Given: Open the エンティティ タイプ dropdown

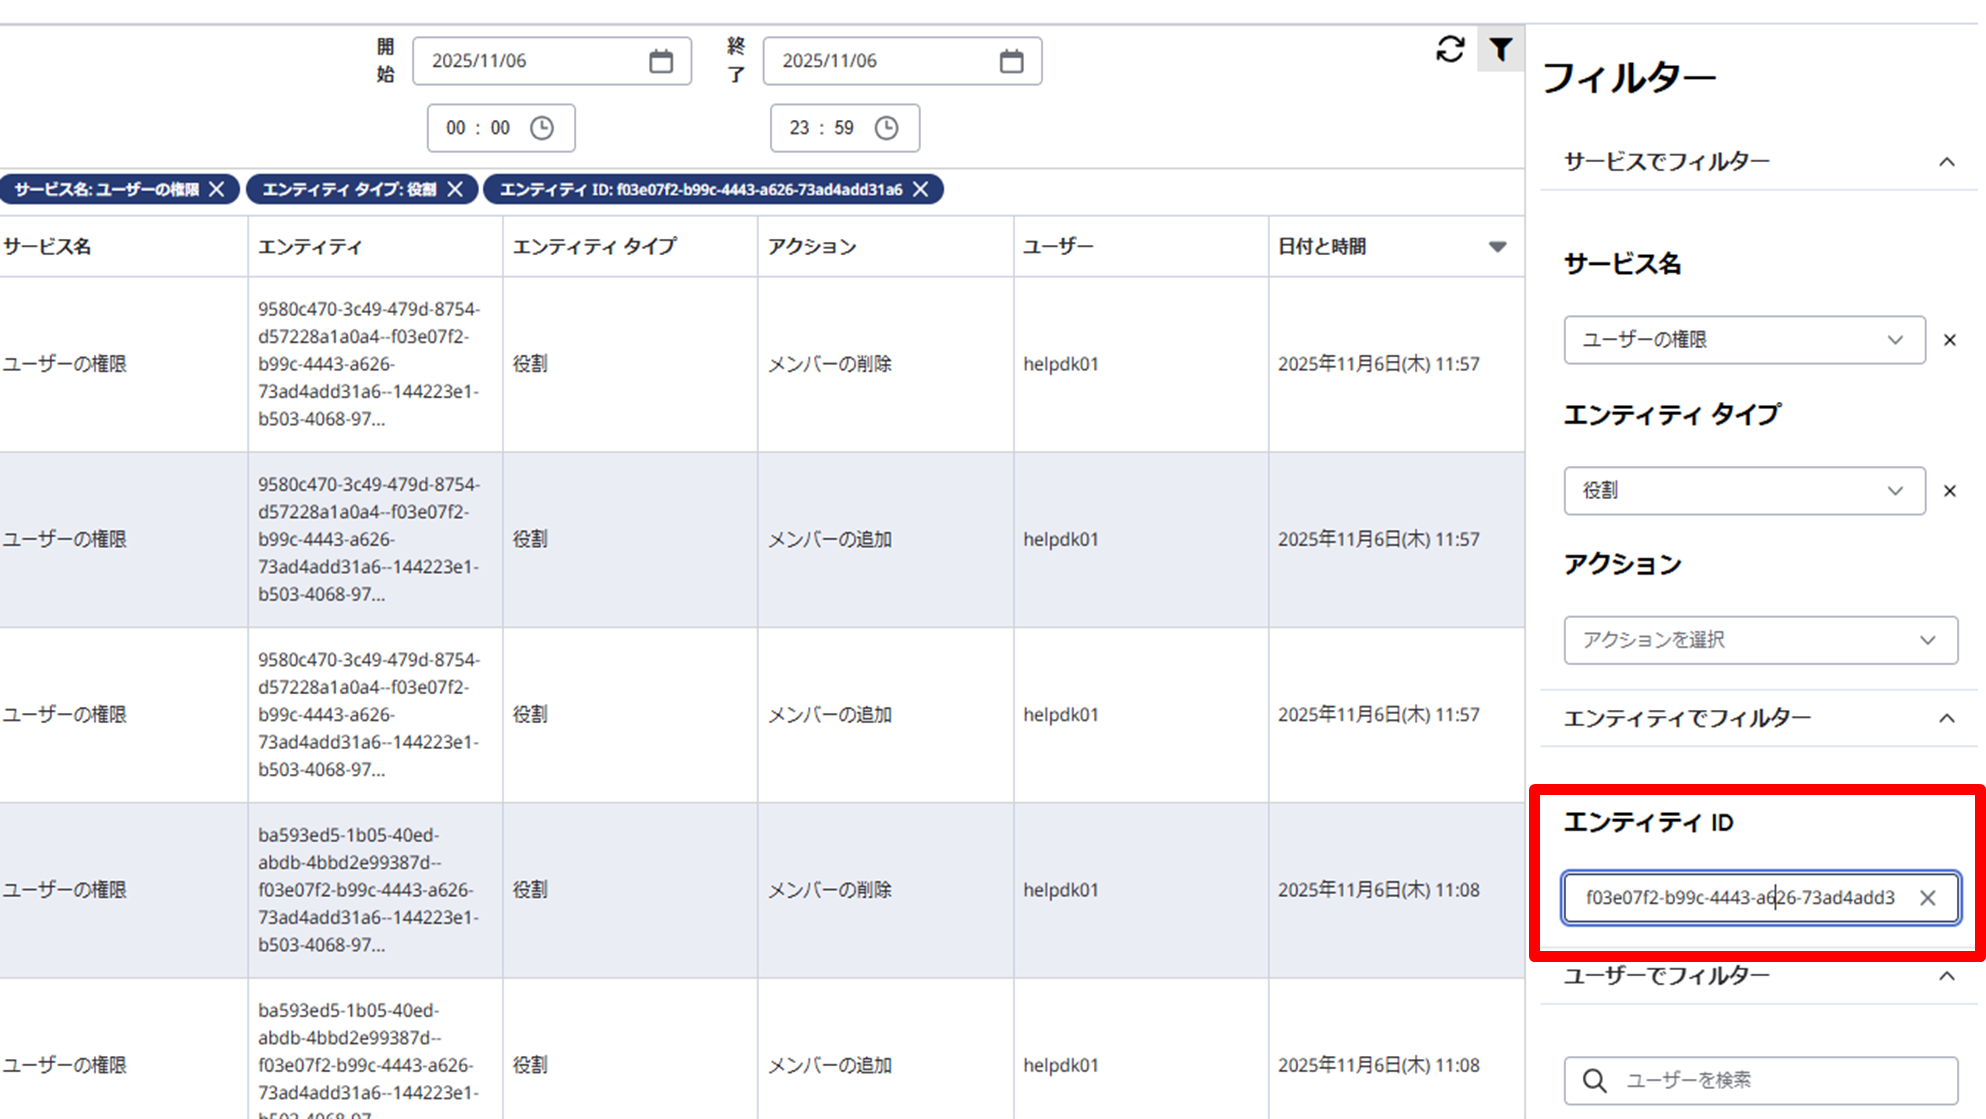Looking at the screenshot, I should point(1743,491).
